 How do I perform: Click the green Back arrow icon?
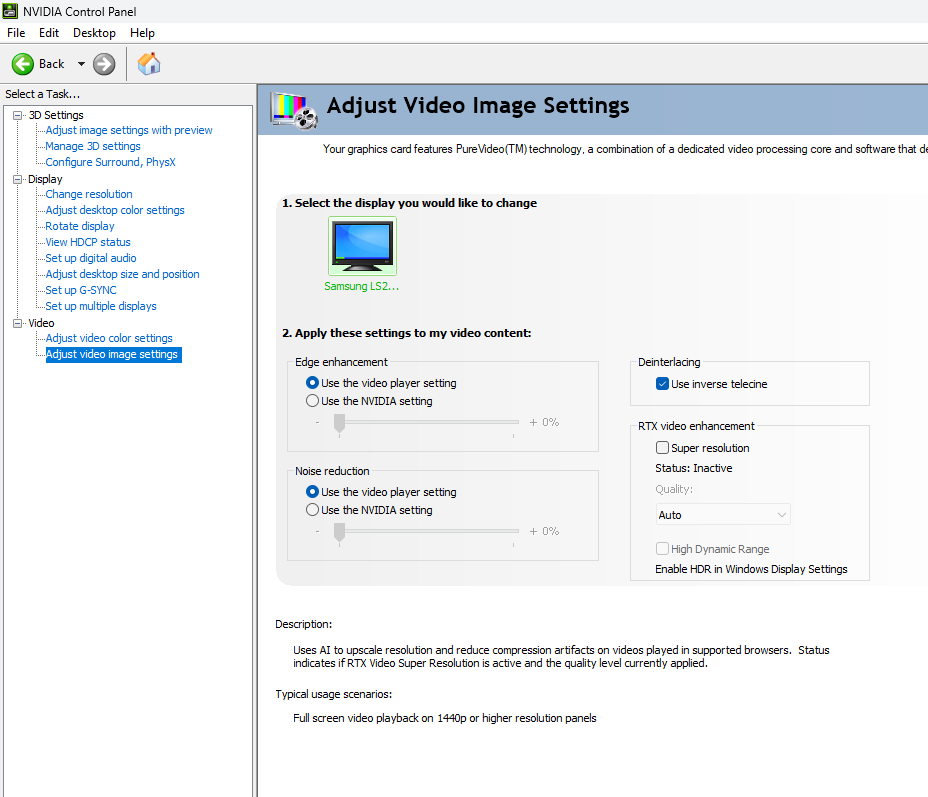tap(23, 64)
